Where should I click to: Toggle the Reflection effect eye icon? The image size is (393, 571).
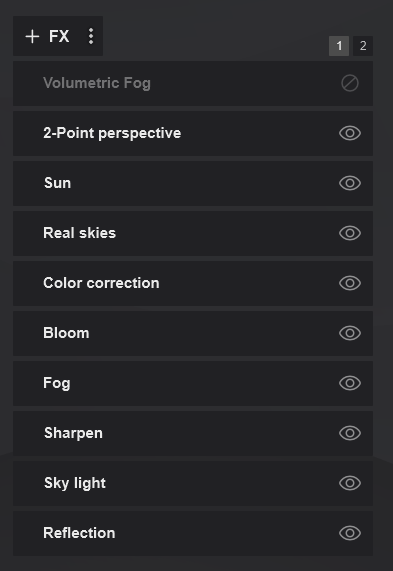click(350, 533)
